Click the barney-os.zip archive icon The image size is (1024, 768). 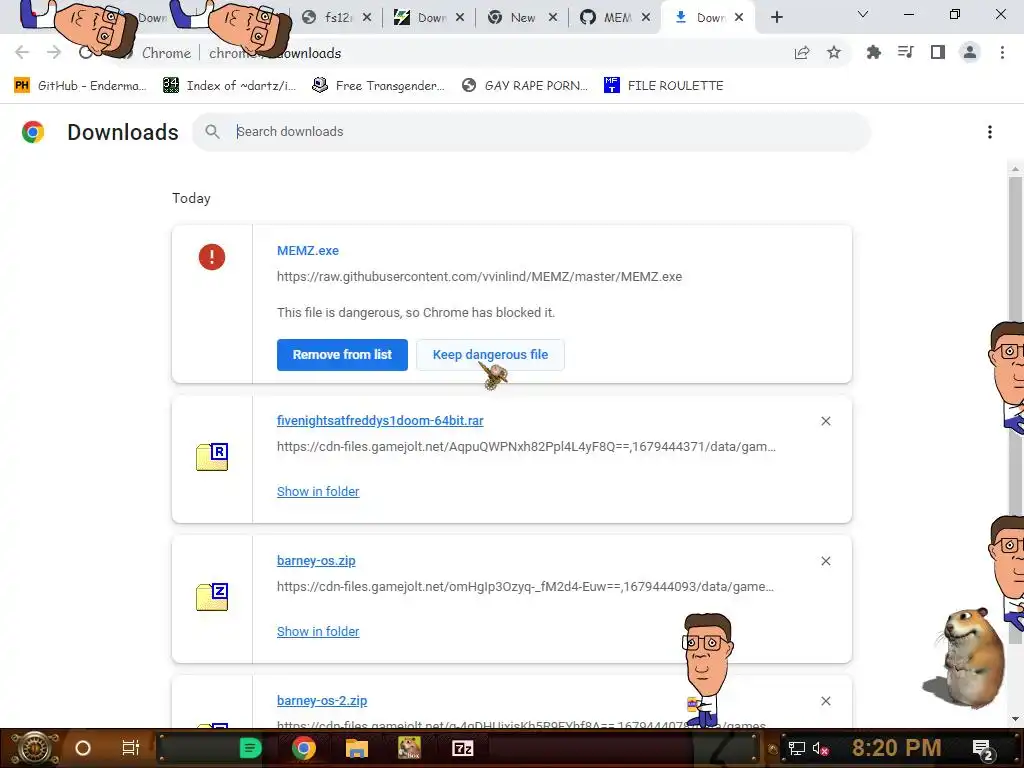tap(212, 596)
